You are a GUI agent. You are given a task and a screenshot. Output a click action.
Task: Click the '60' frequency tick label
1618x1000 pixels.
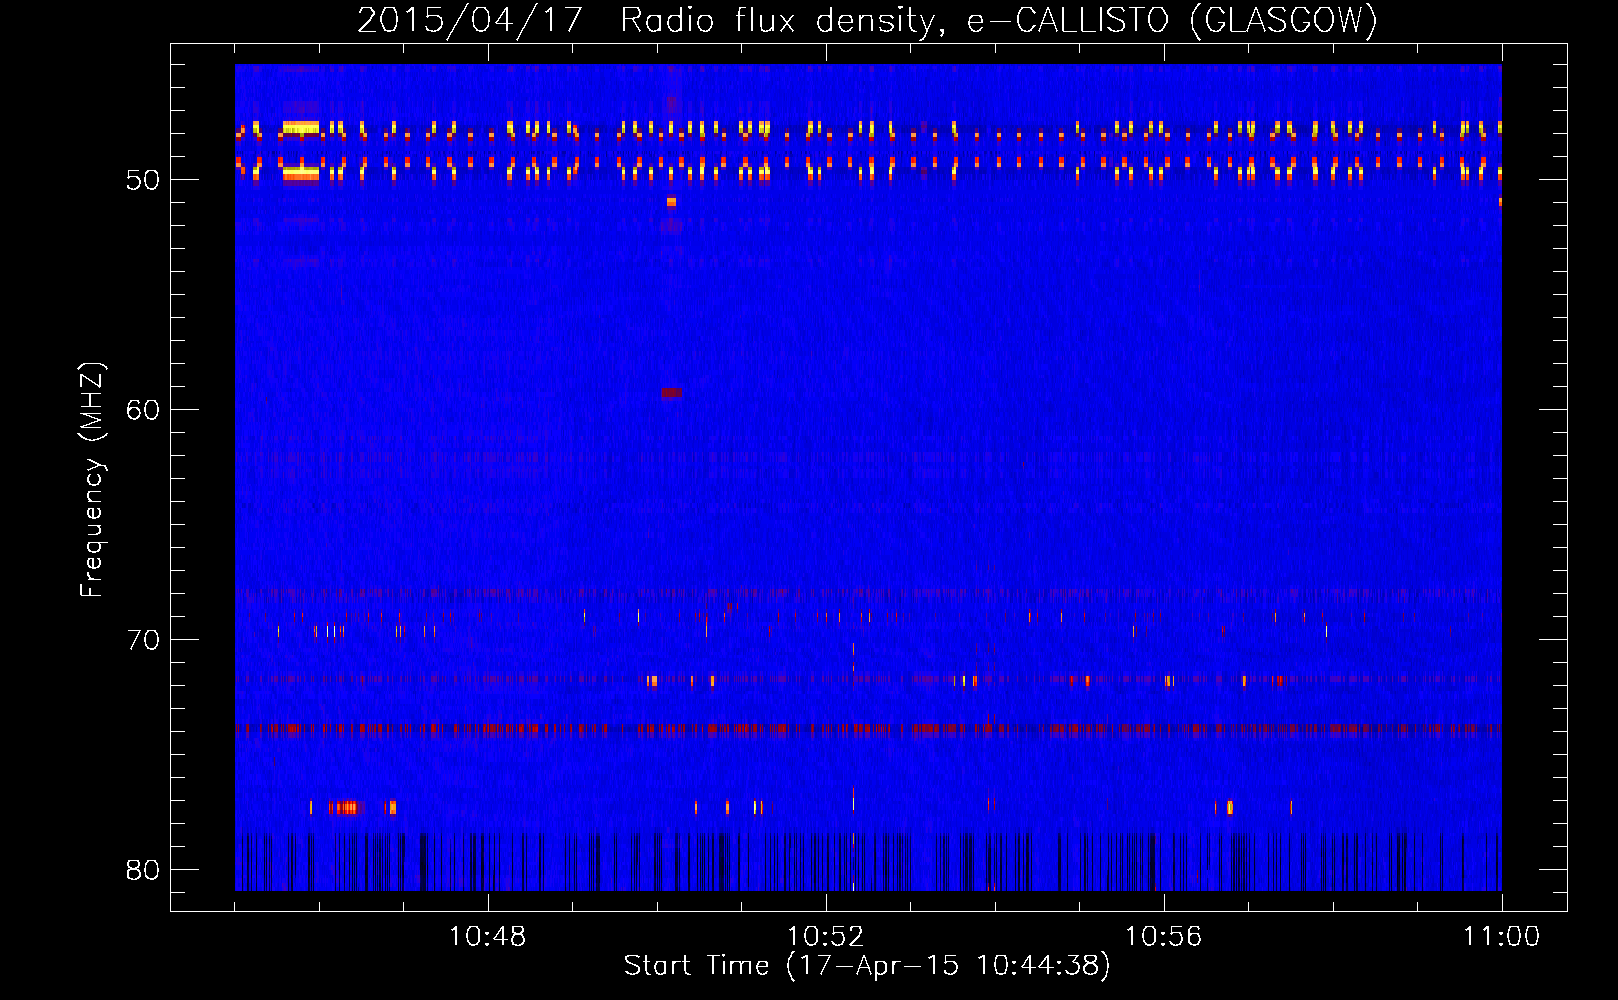coord(143,410)
